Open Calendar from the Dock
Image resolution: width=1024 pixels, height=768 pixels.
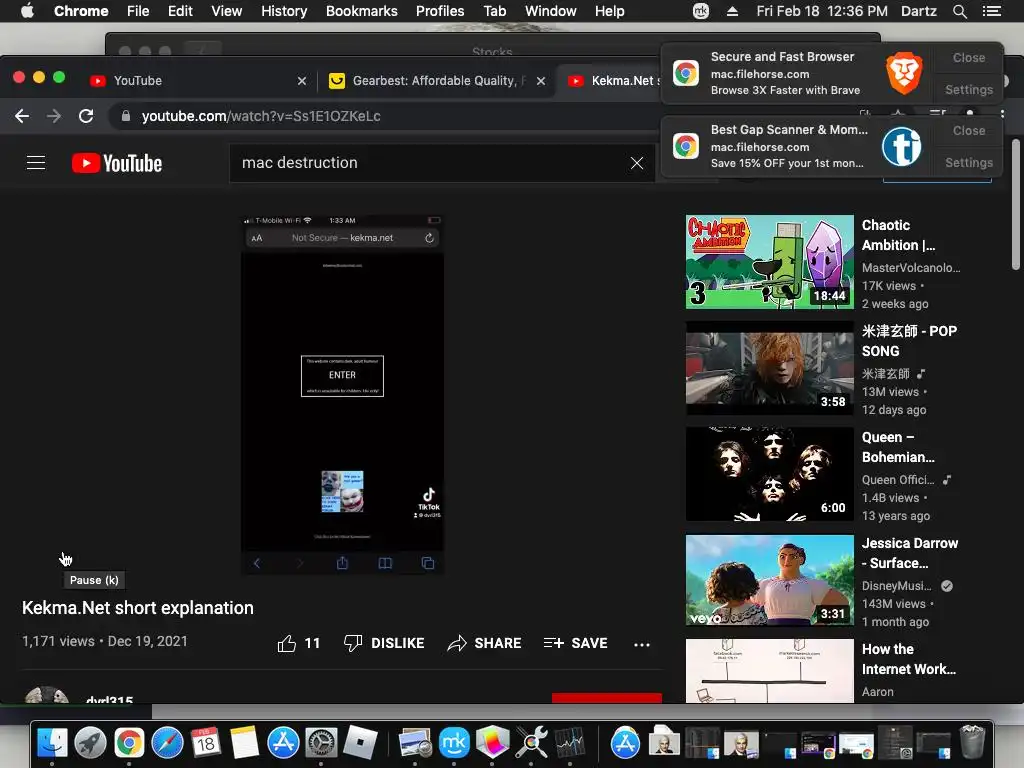[x=206, y=743]
